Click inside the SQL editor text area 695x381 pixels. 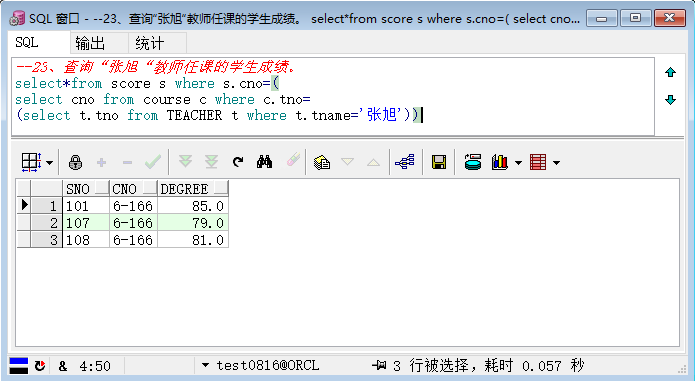(332, 96)
